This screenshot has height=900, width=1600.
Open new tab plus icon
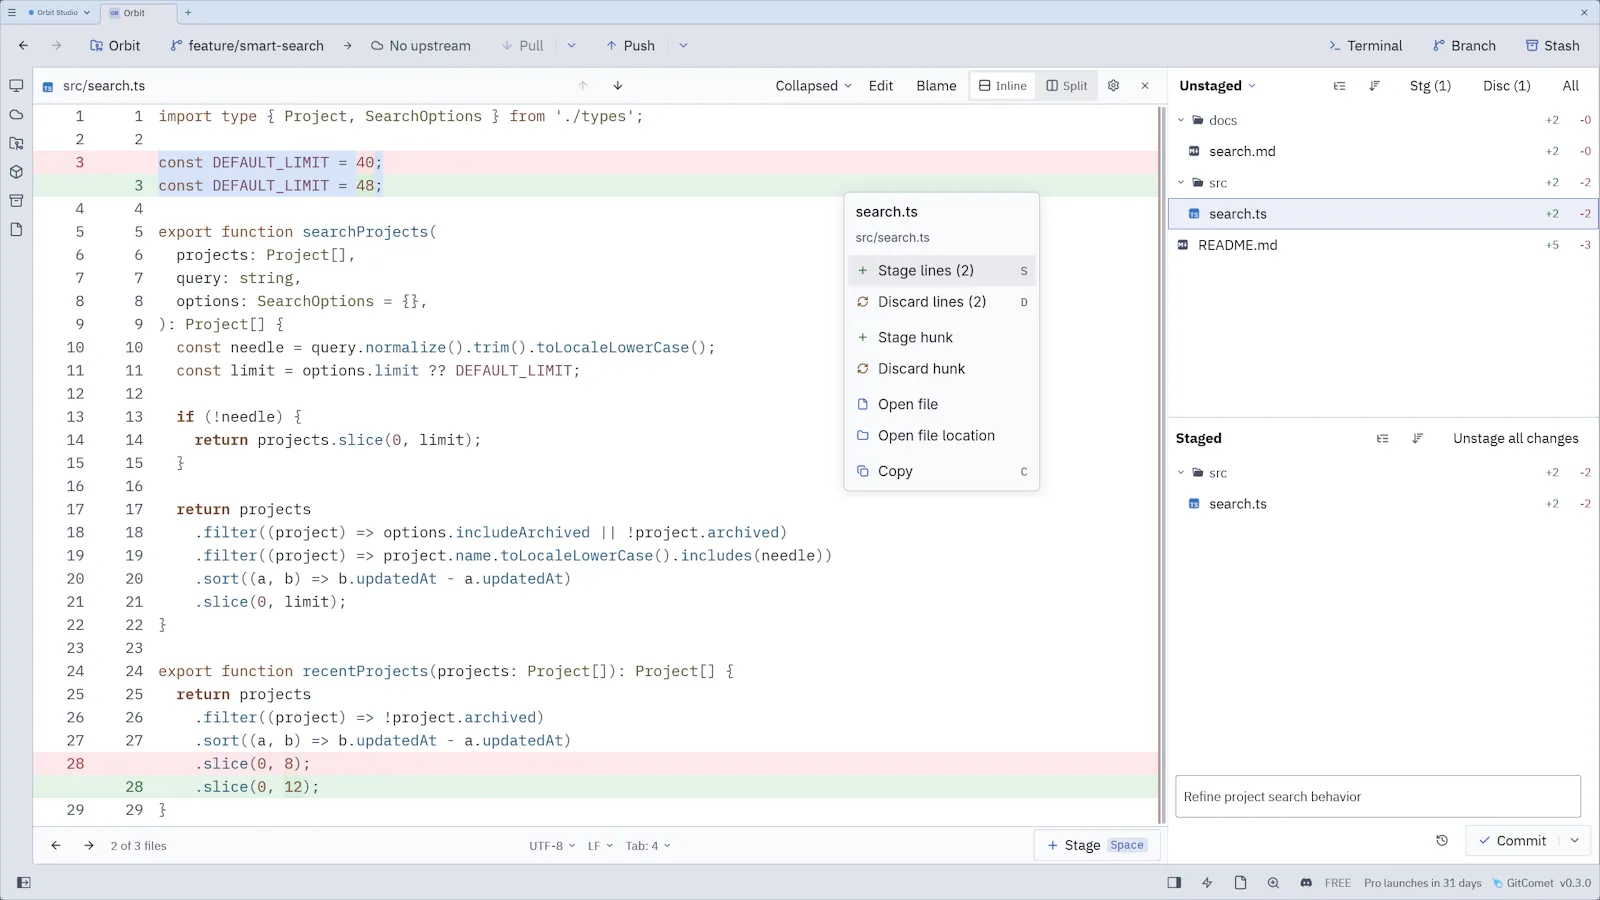coord(188,13)
